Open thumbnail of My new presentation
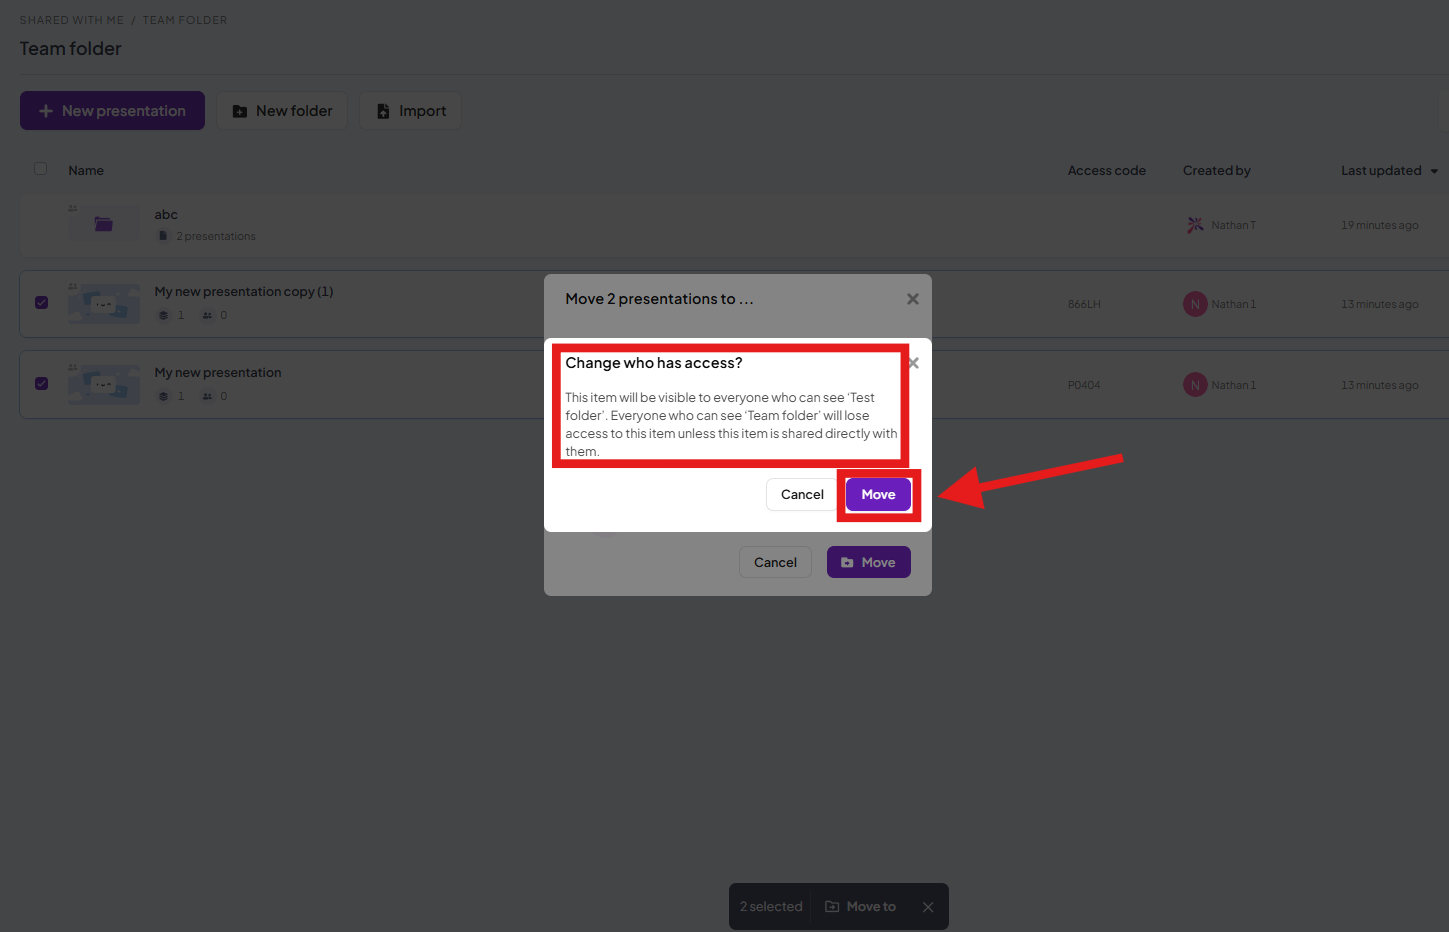1449x932 pixels. pyautogui.click(x=104, y=385)
